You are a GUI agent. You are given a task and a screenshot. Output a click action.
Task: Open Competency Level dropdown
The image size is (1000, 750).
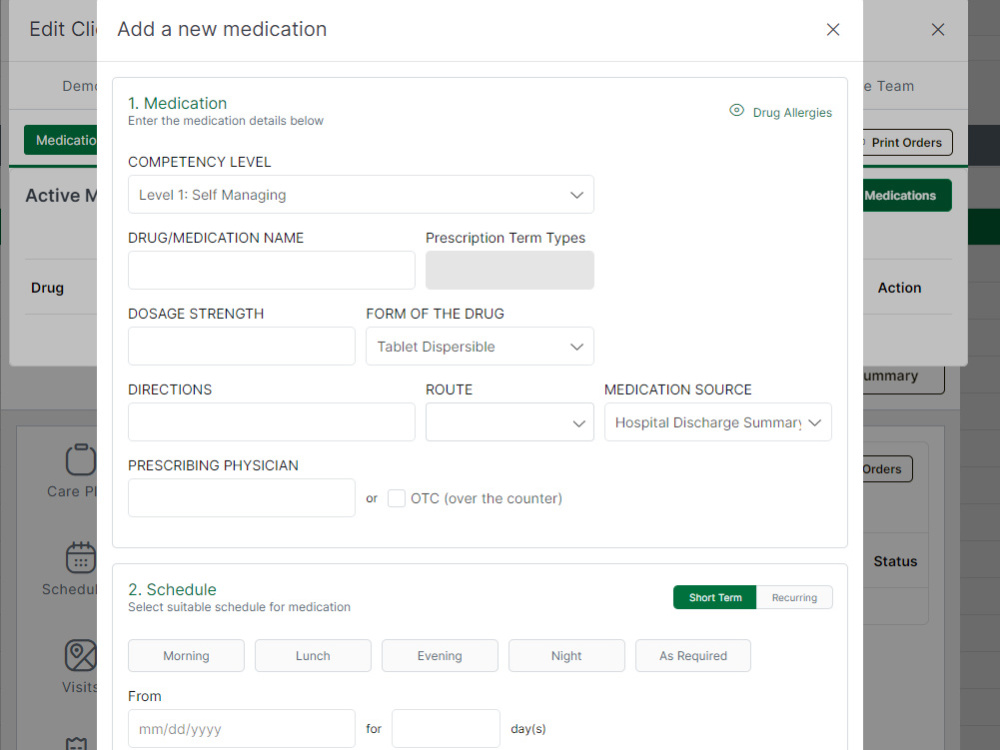360,195
